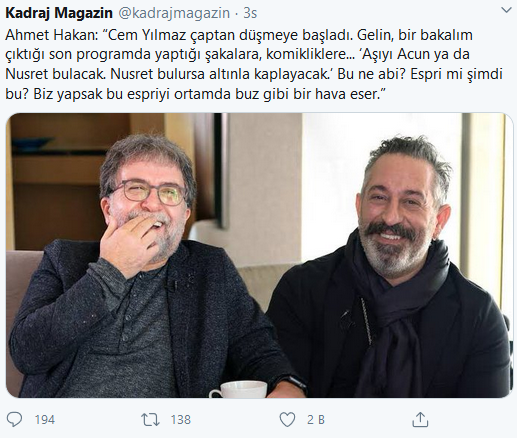Click the line starting 'Nusret bulacak'
The image size is (517, 438).
click(254, 74)
